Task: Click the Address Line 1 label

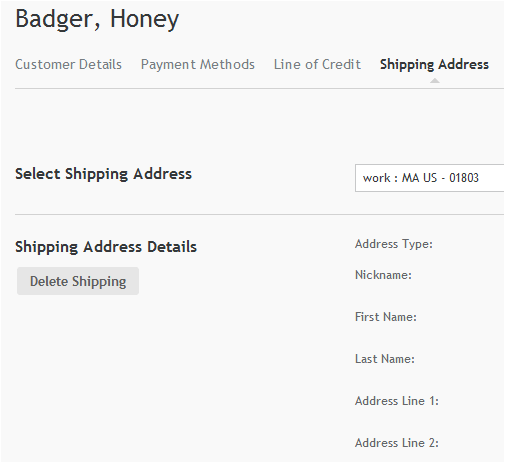Action: click(397, 401)
